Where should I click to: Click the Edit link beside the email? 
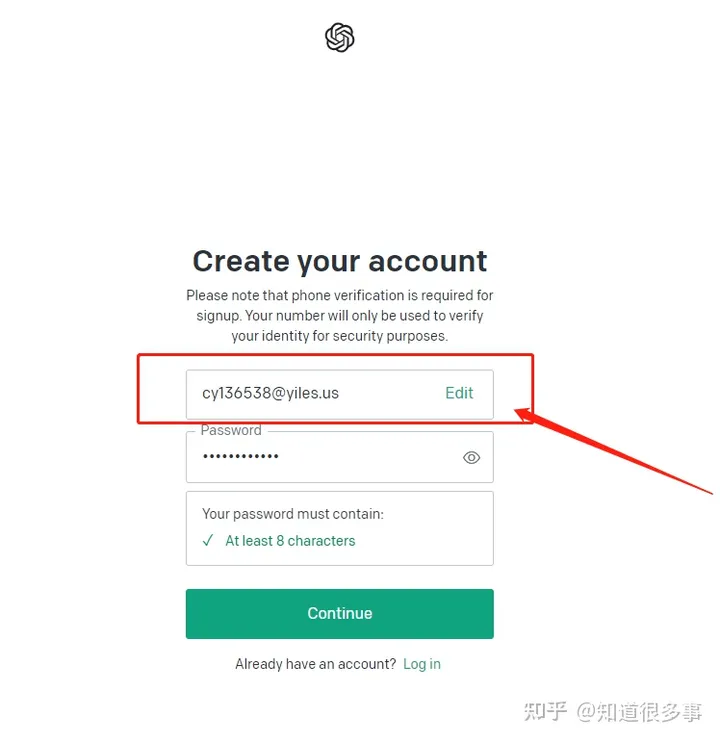click(x=459, y=393)
